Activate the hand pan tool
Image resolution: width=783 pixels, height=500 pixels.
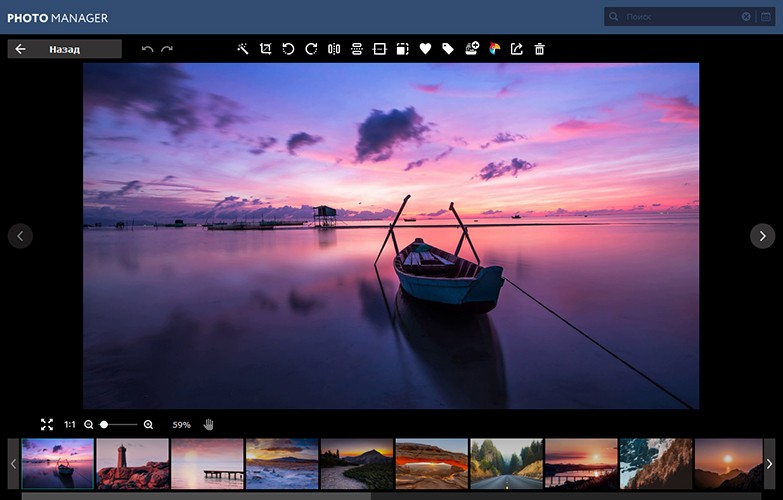209,425
